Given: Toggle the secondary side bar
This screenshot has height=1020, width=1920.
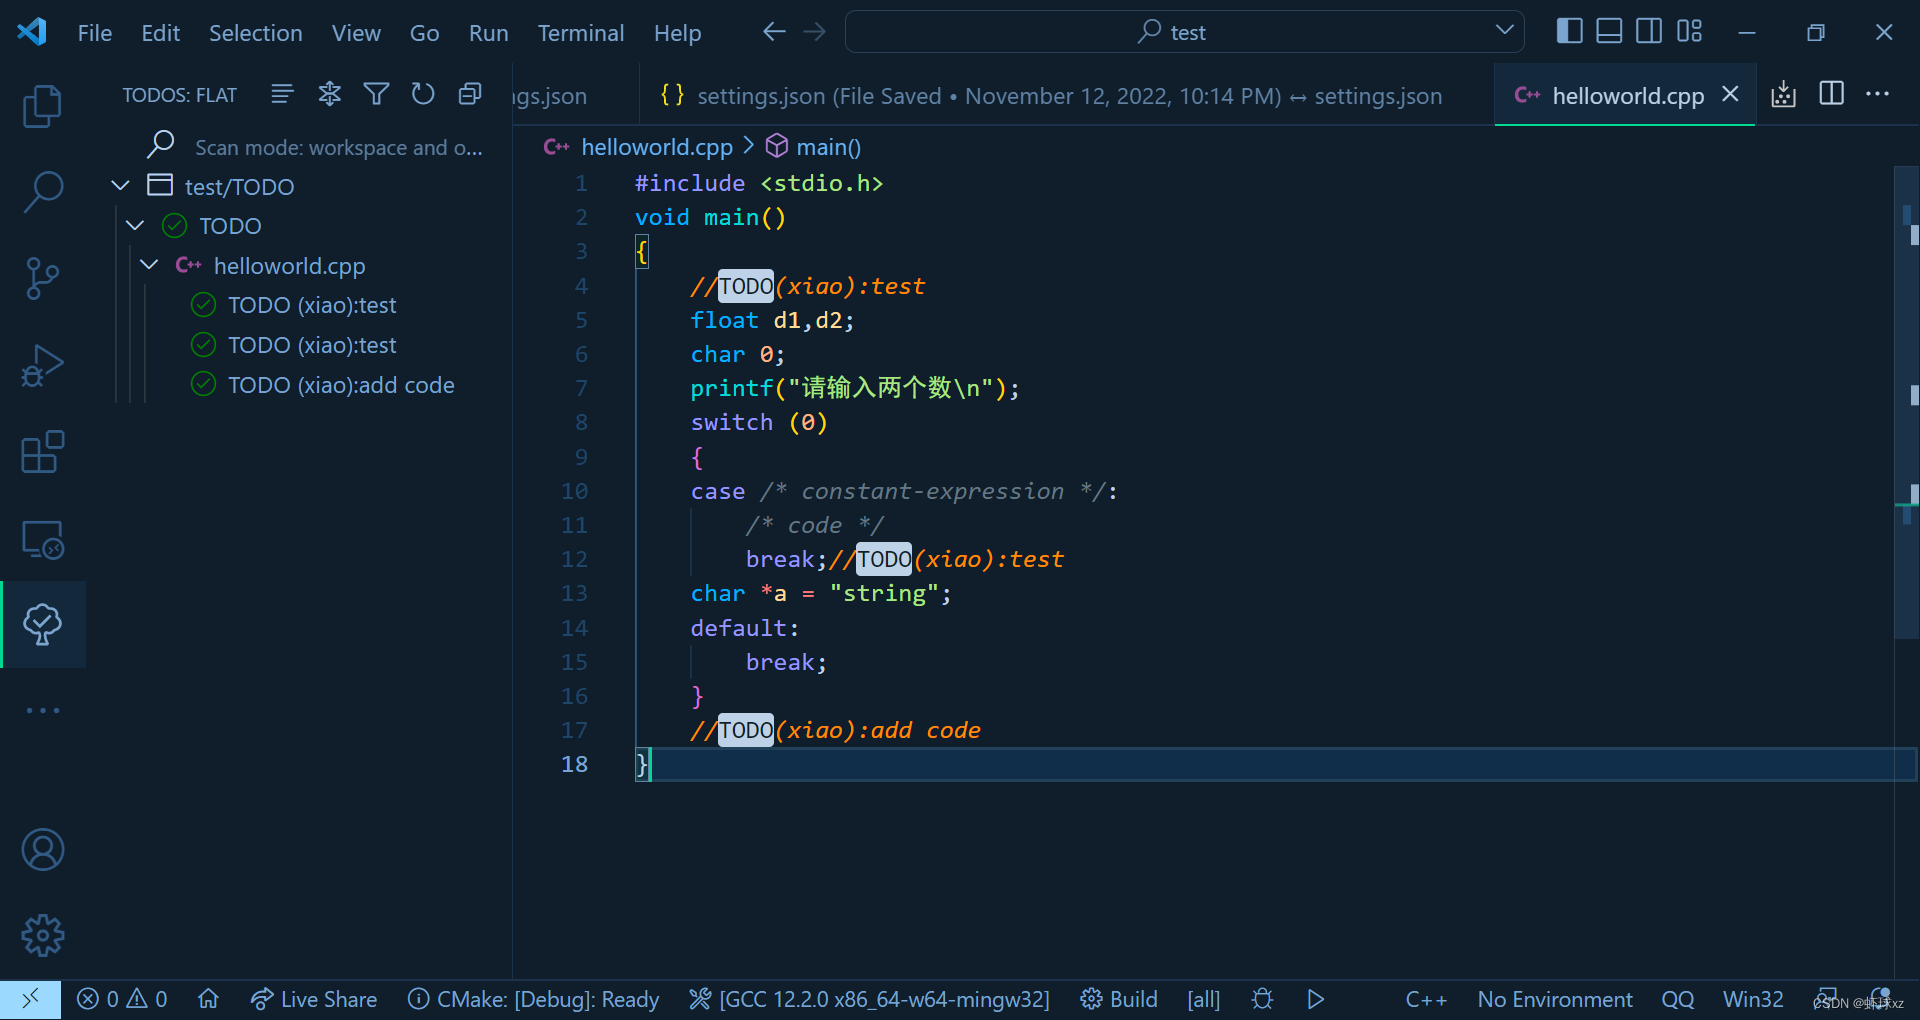Looking at the screenshot, I should click(1649, 31).
